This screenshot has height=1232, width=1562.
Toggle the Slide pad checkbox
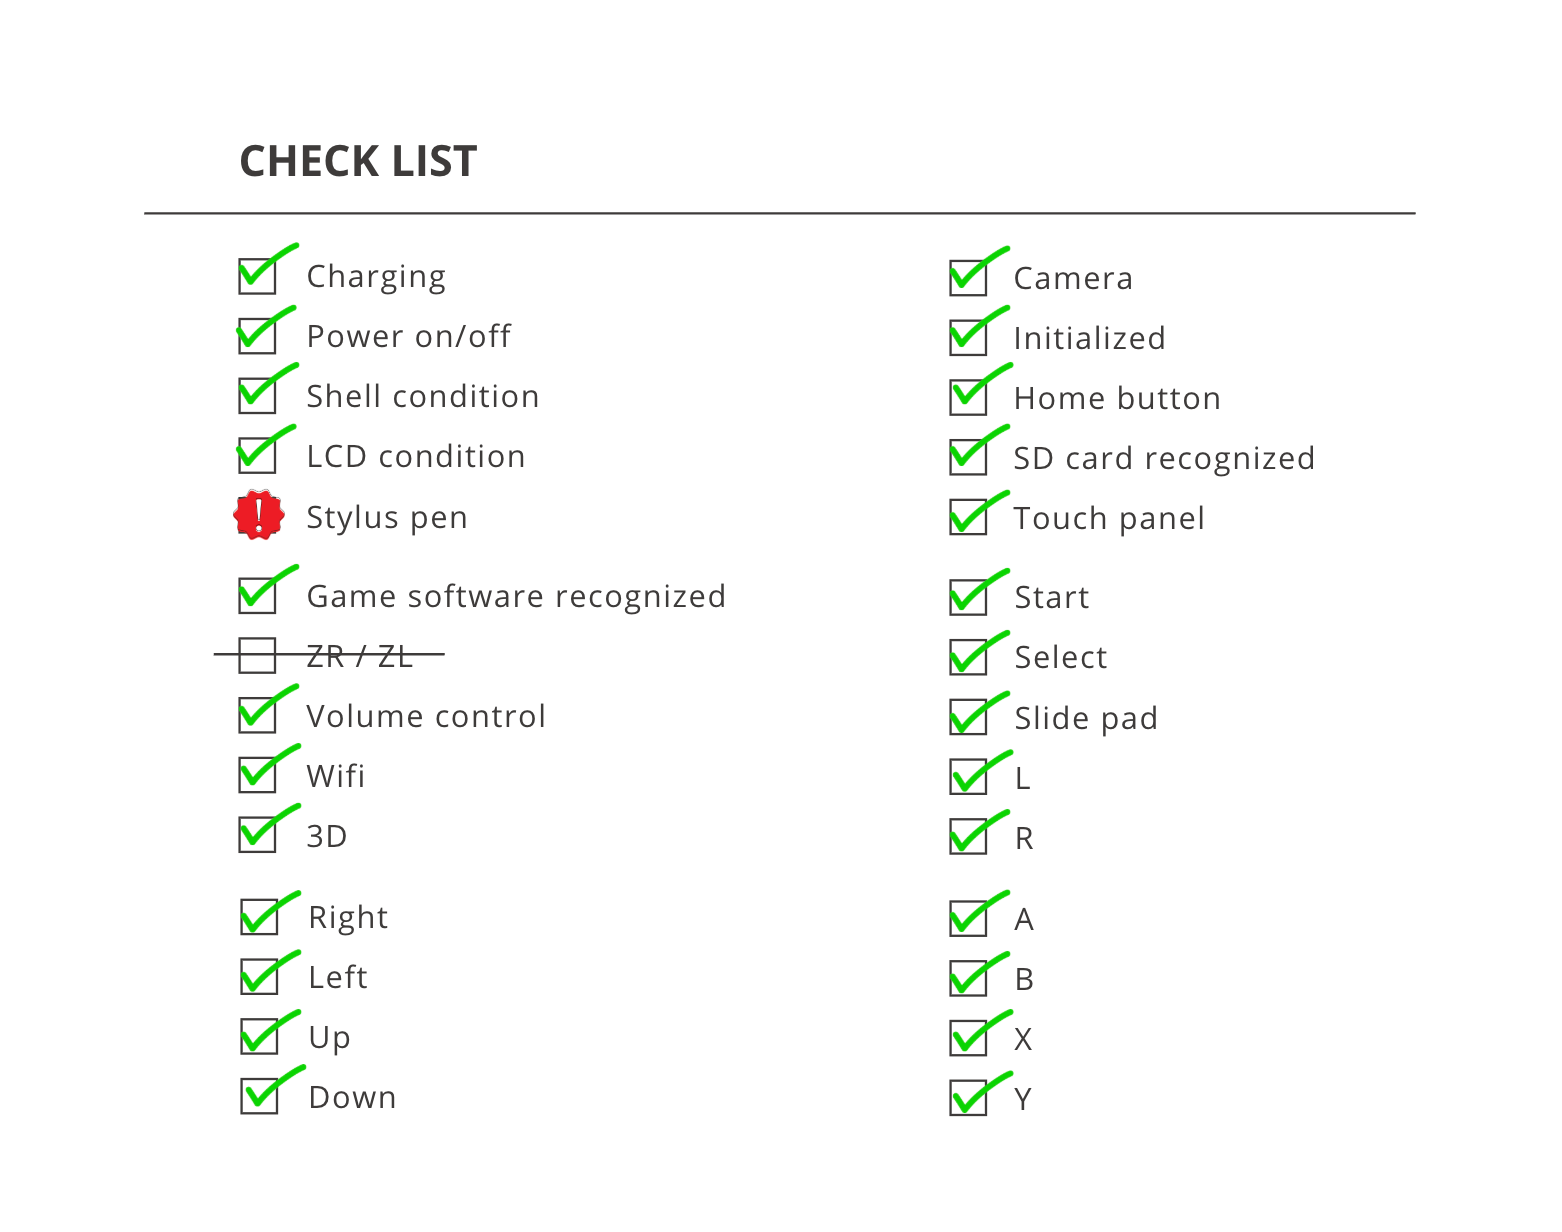[x=968, y=717]
